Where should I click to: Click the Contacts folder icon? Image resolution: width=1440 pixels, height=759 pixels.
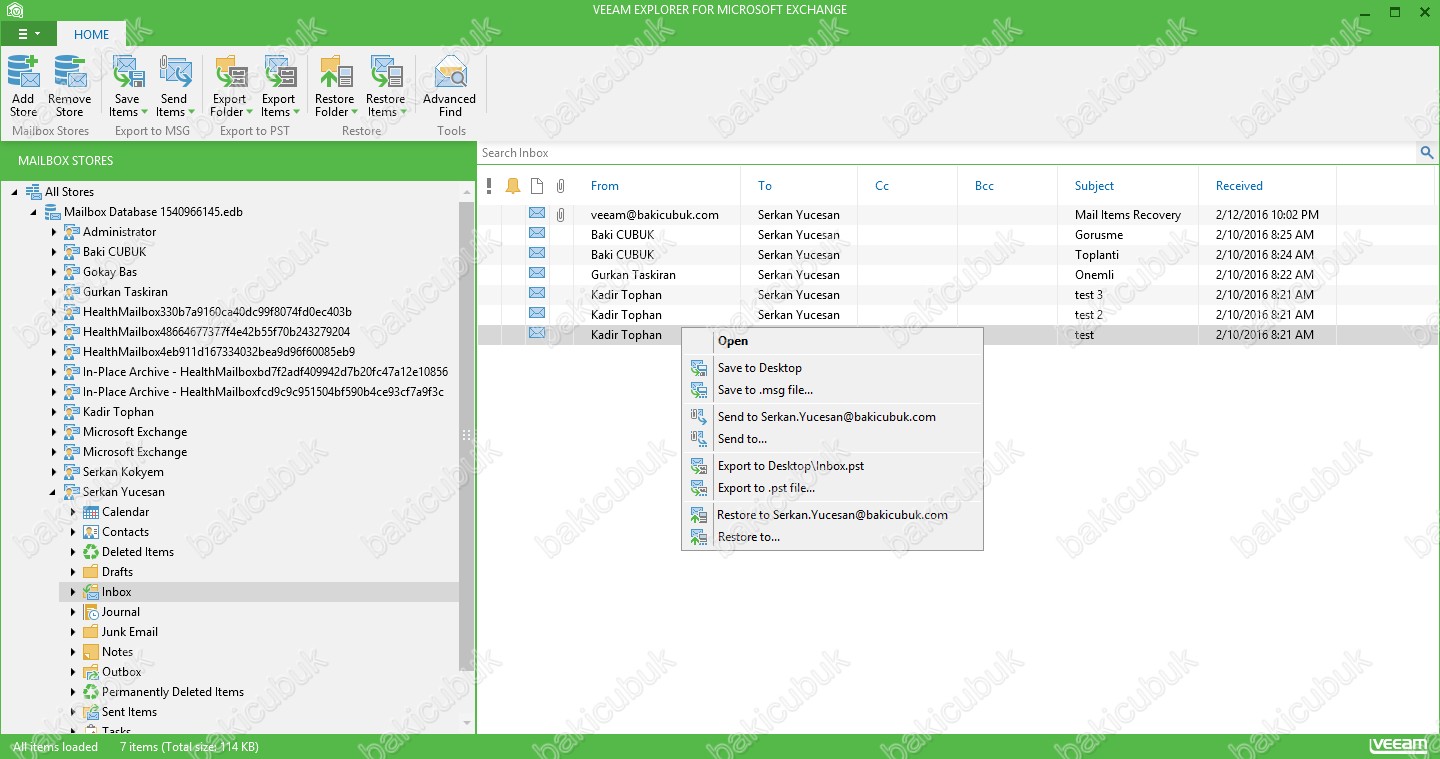(91, 532)
